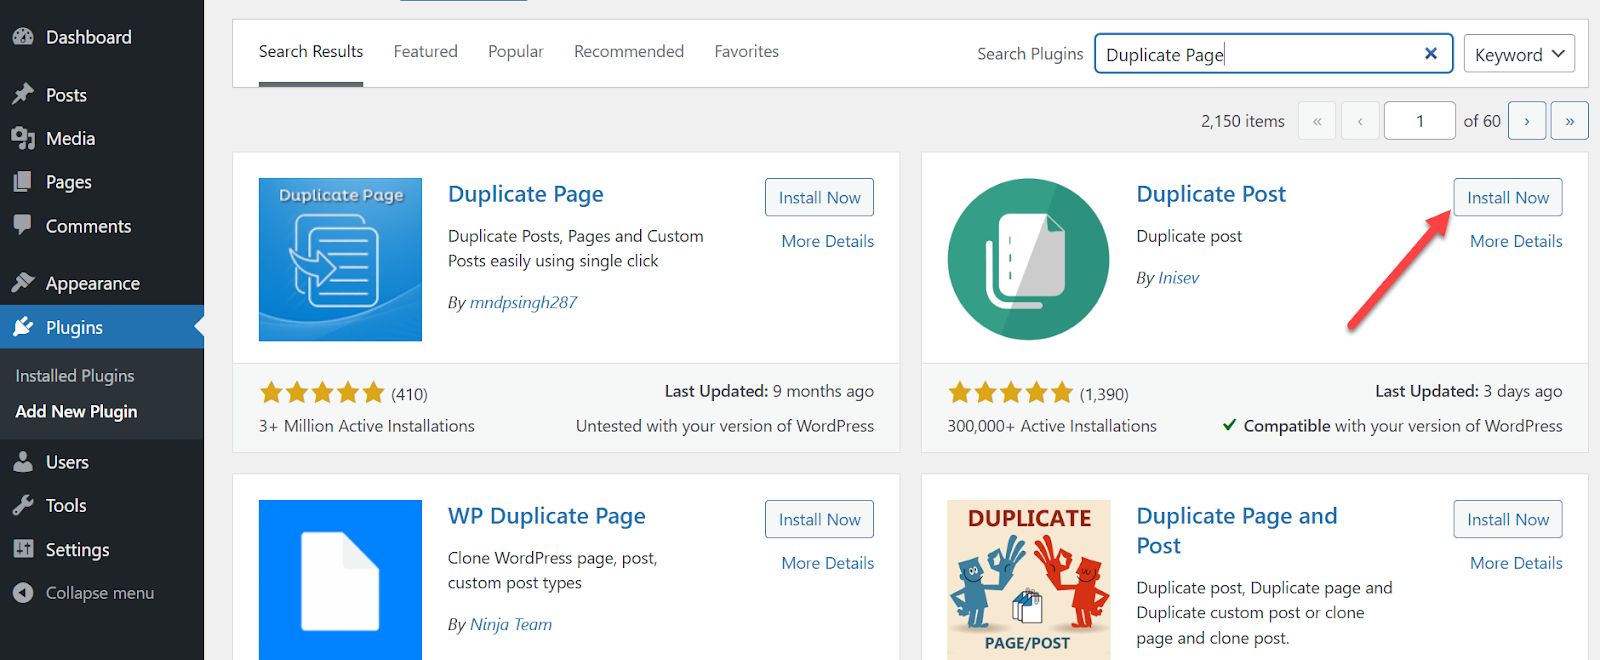This screenshot has height=660, width=1600.
Task: Click the Posts pushpin icon
Action: (23, 94)
